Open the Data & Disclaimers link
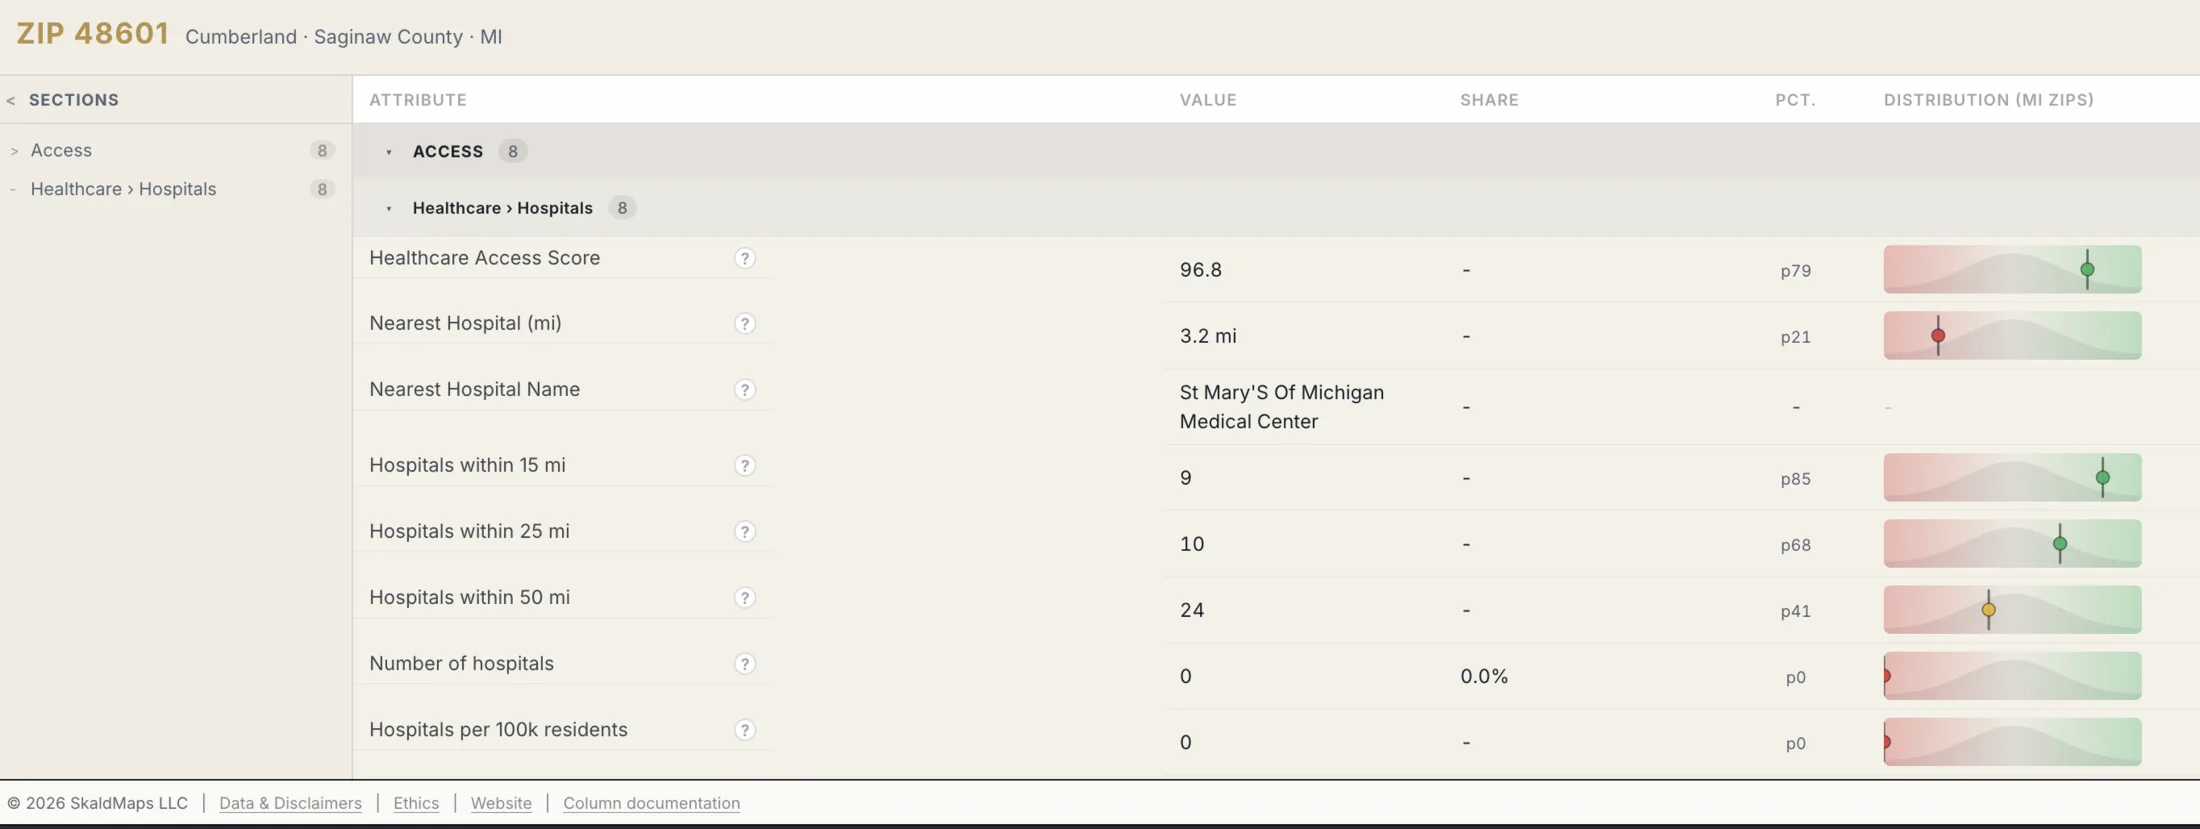2200x829 pixels. click(290, 803)
